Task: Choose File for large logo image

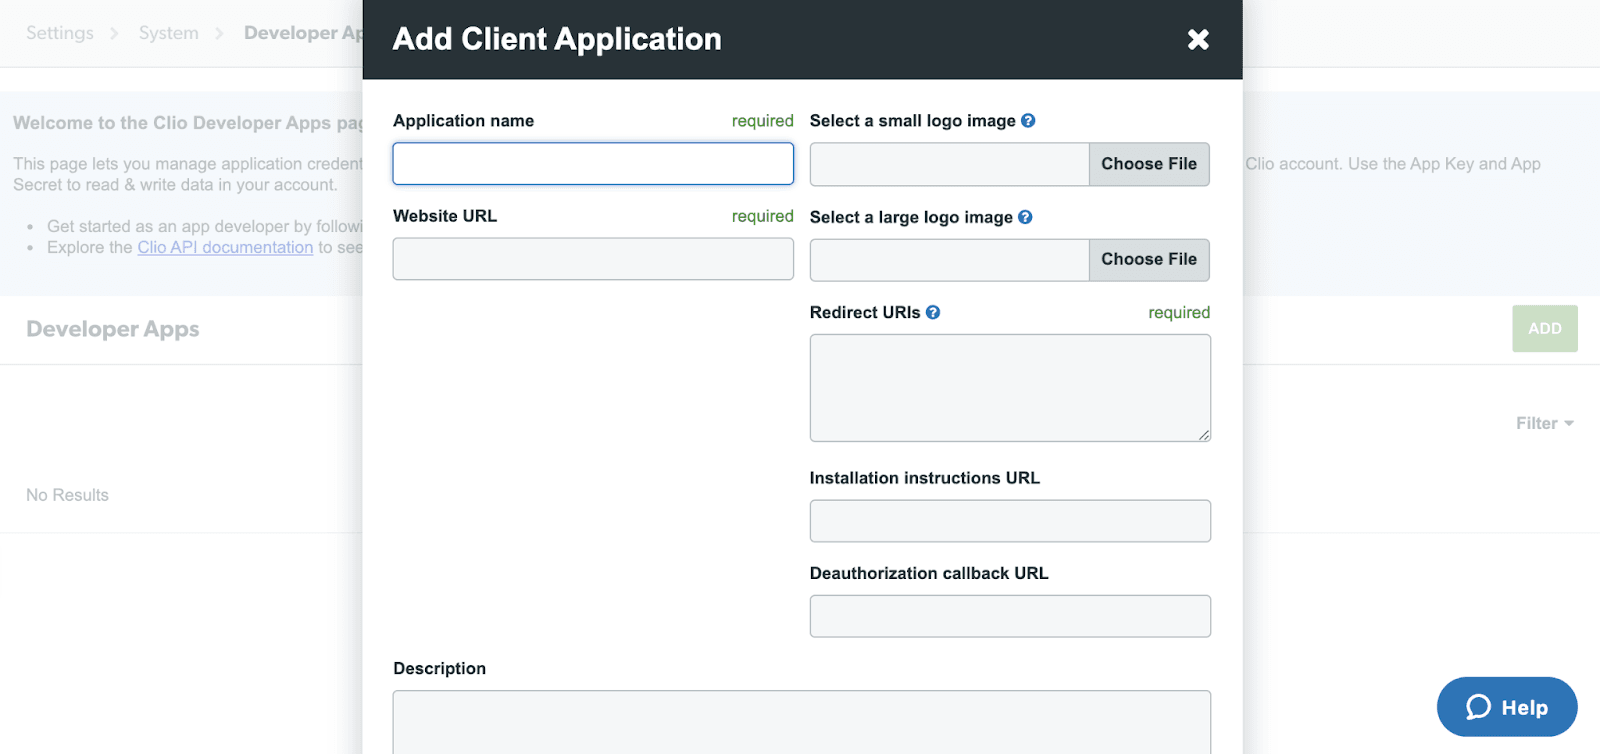Action: pyautogui.click(x=1149, y=259)
